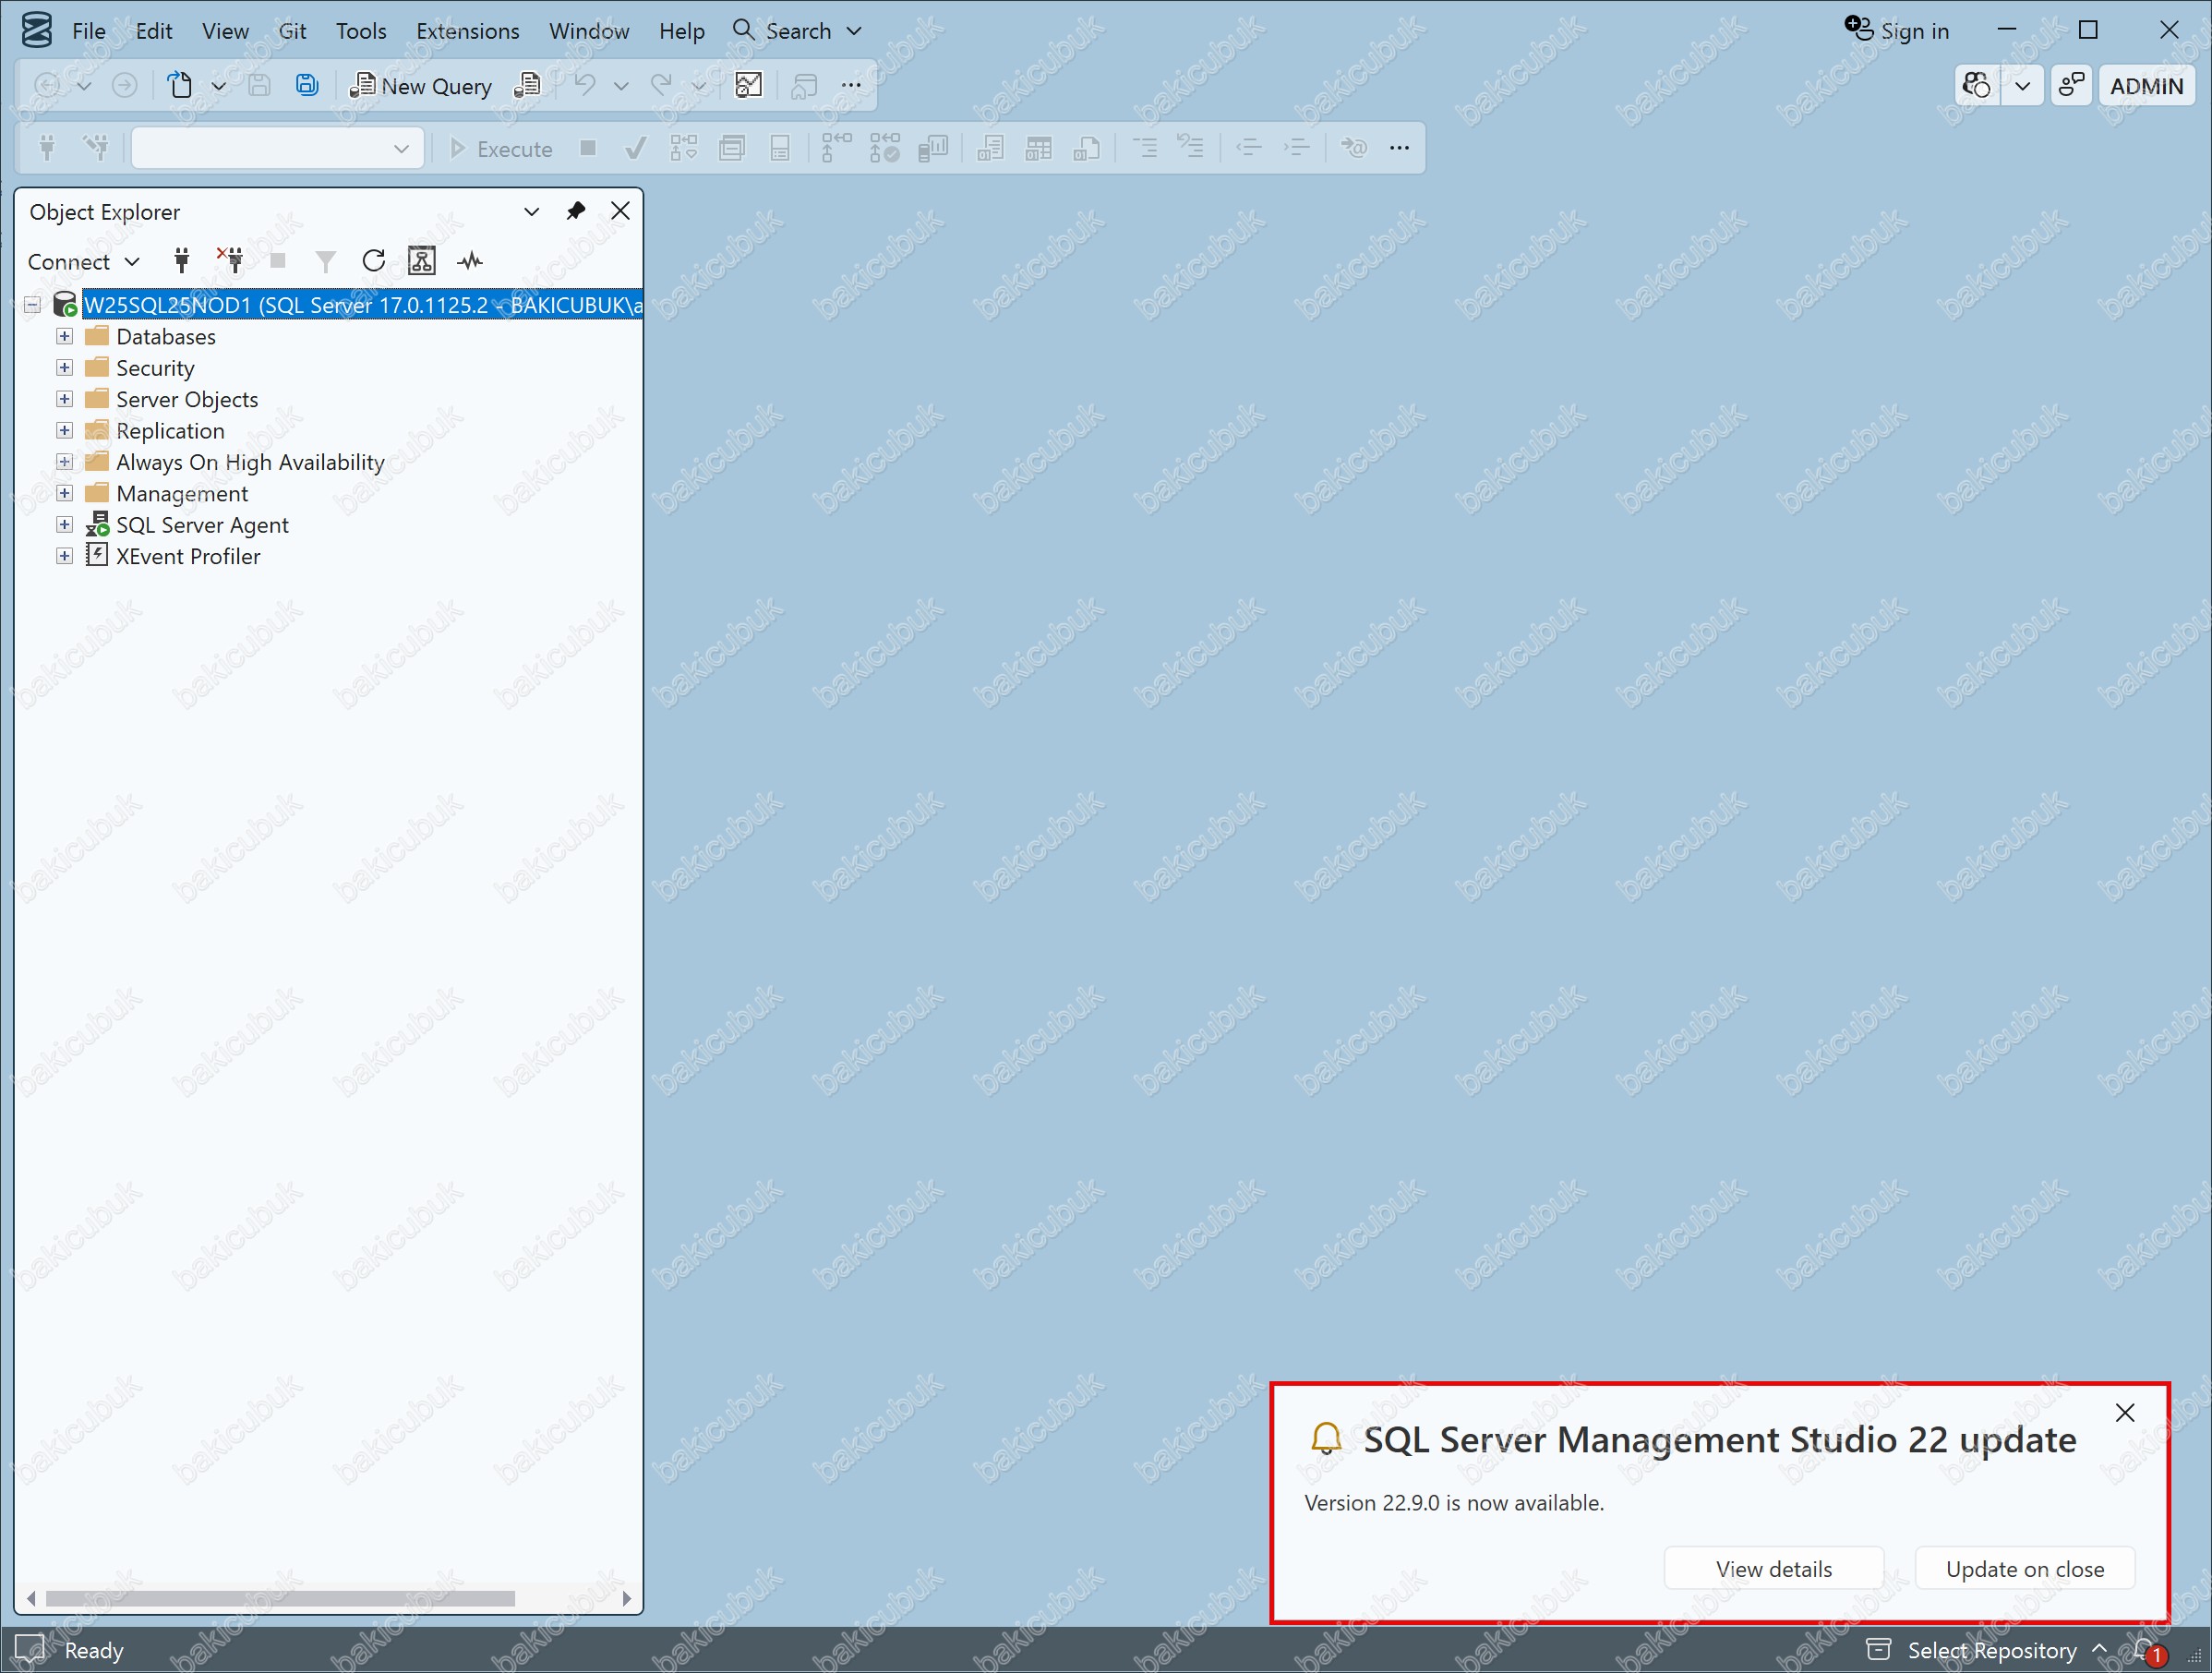Screen dimensions: 2212x1673
Task: Open the Git menu
Action: tap(292, 31)
